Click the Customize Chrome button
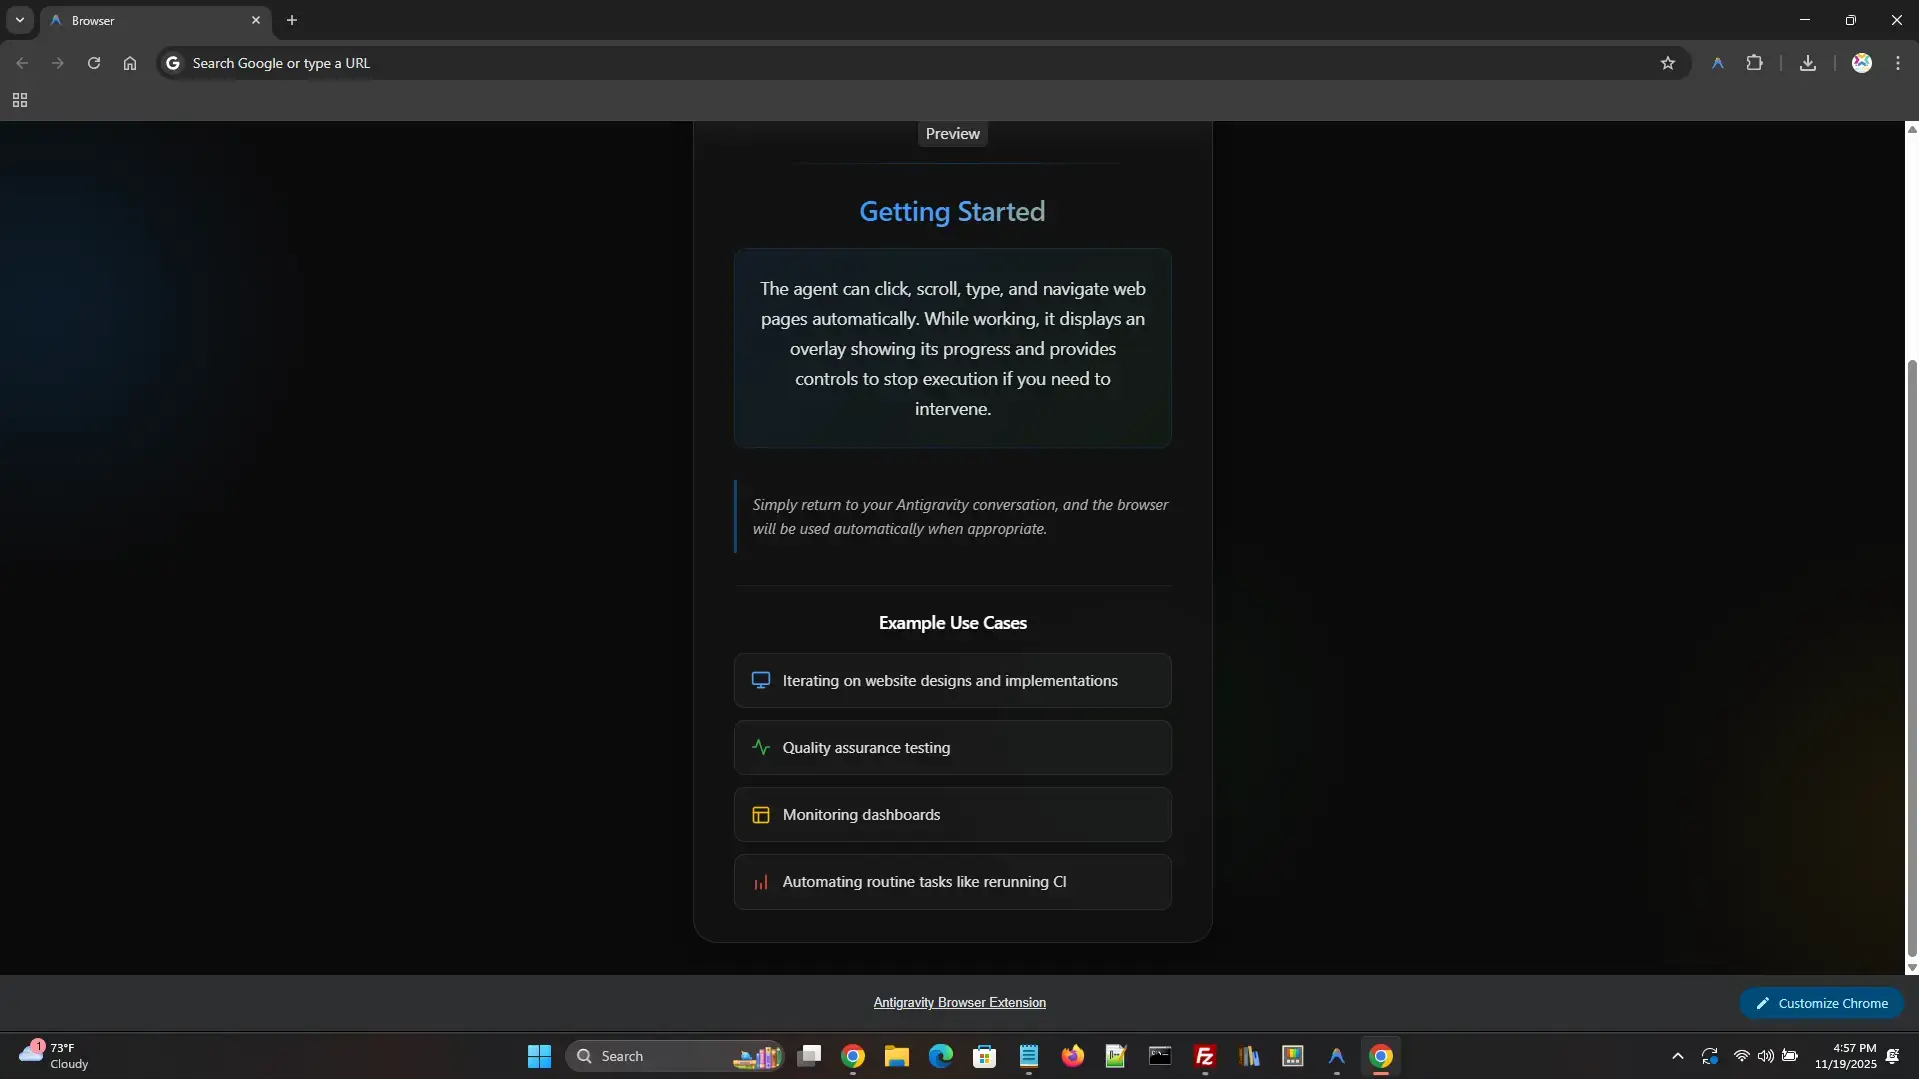The width and height of the screenshot is (1919, 1079). coord(1821,1003)
